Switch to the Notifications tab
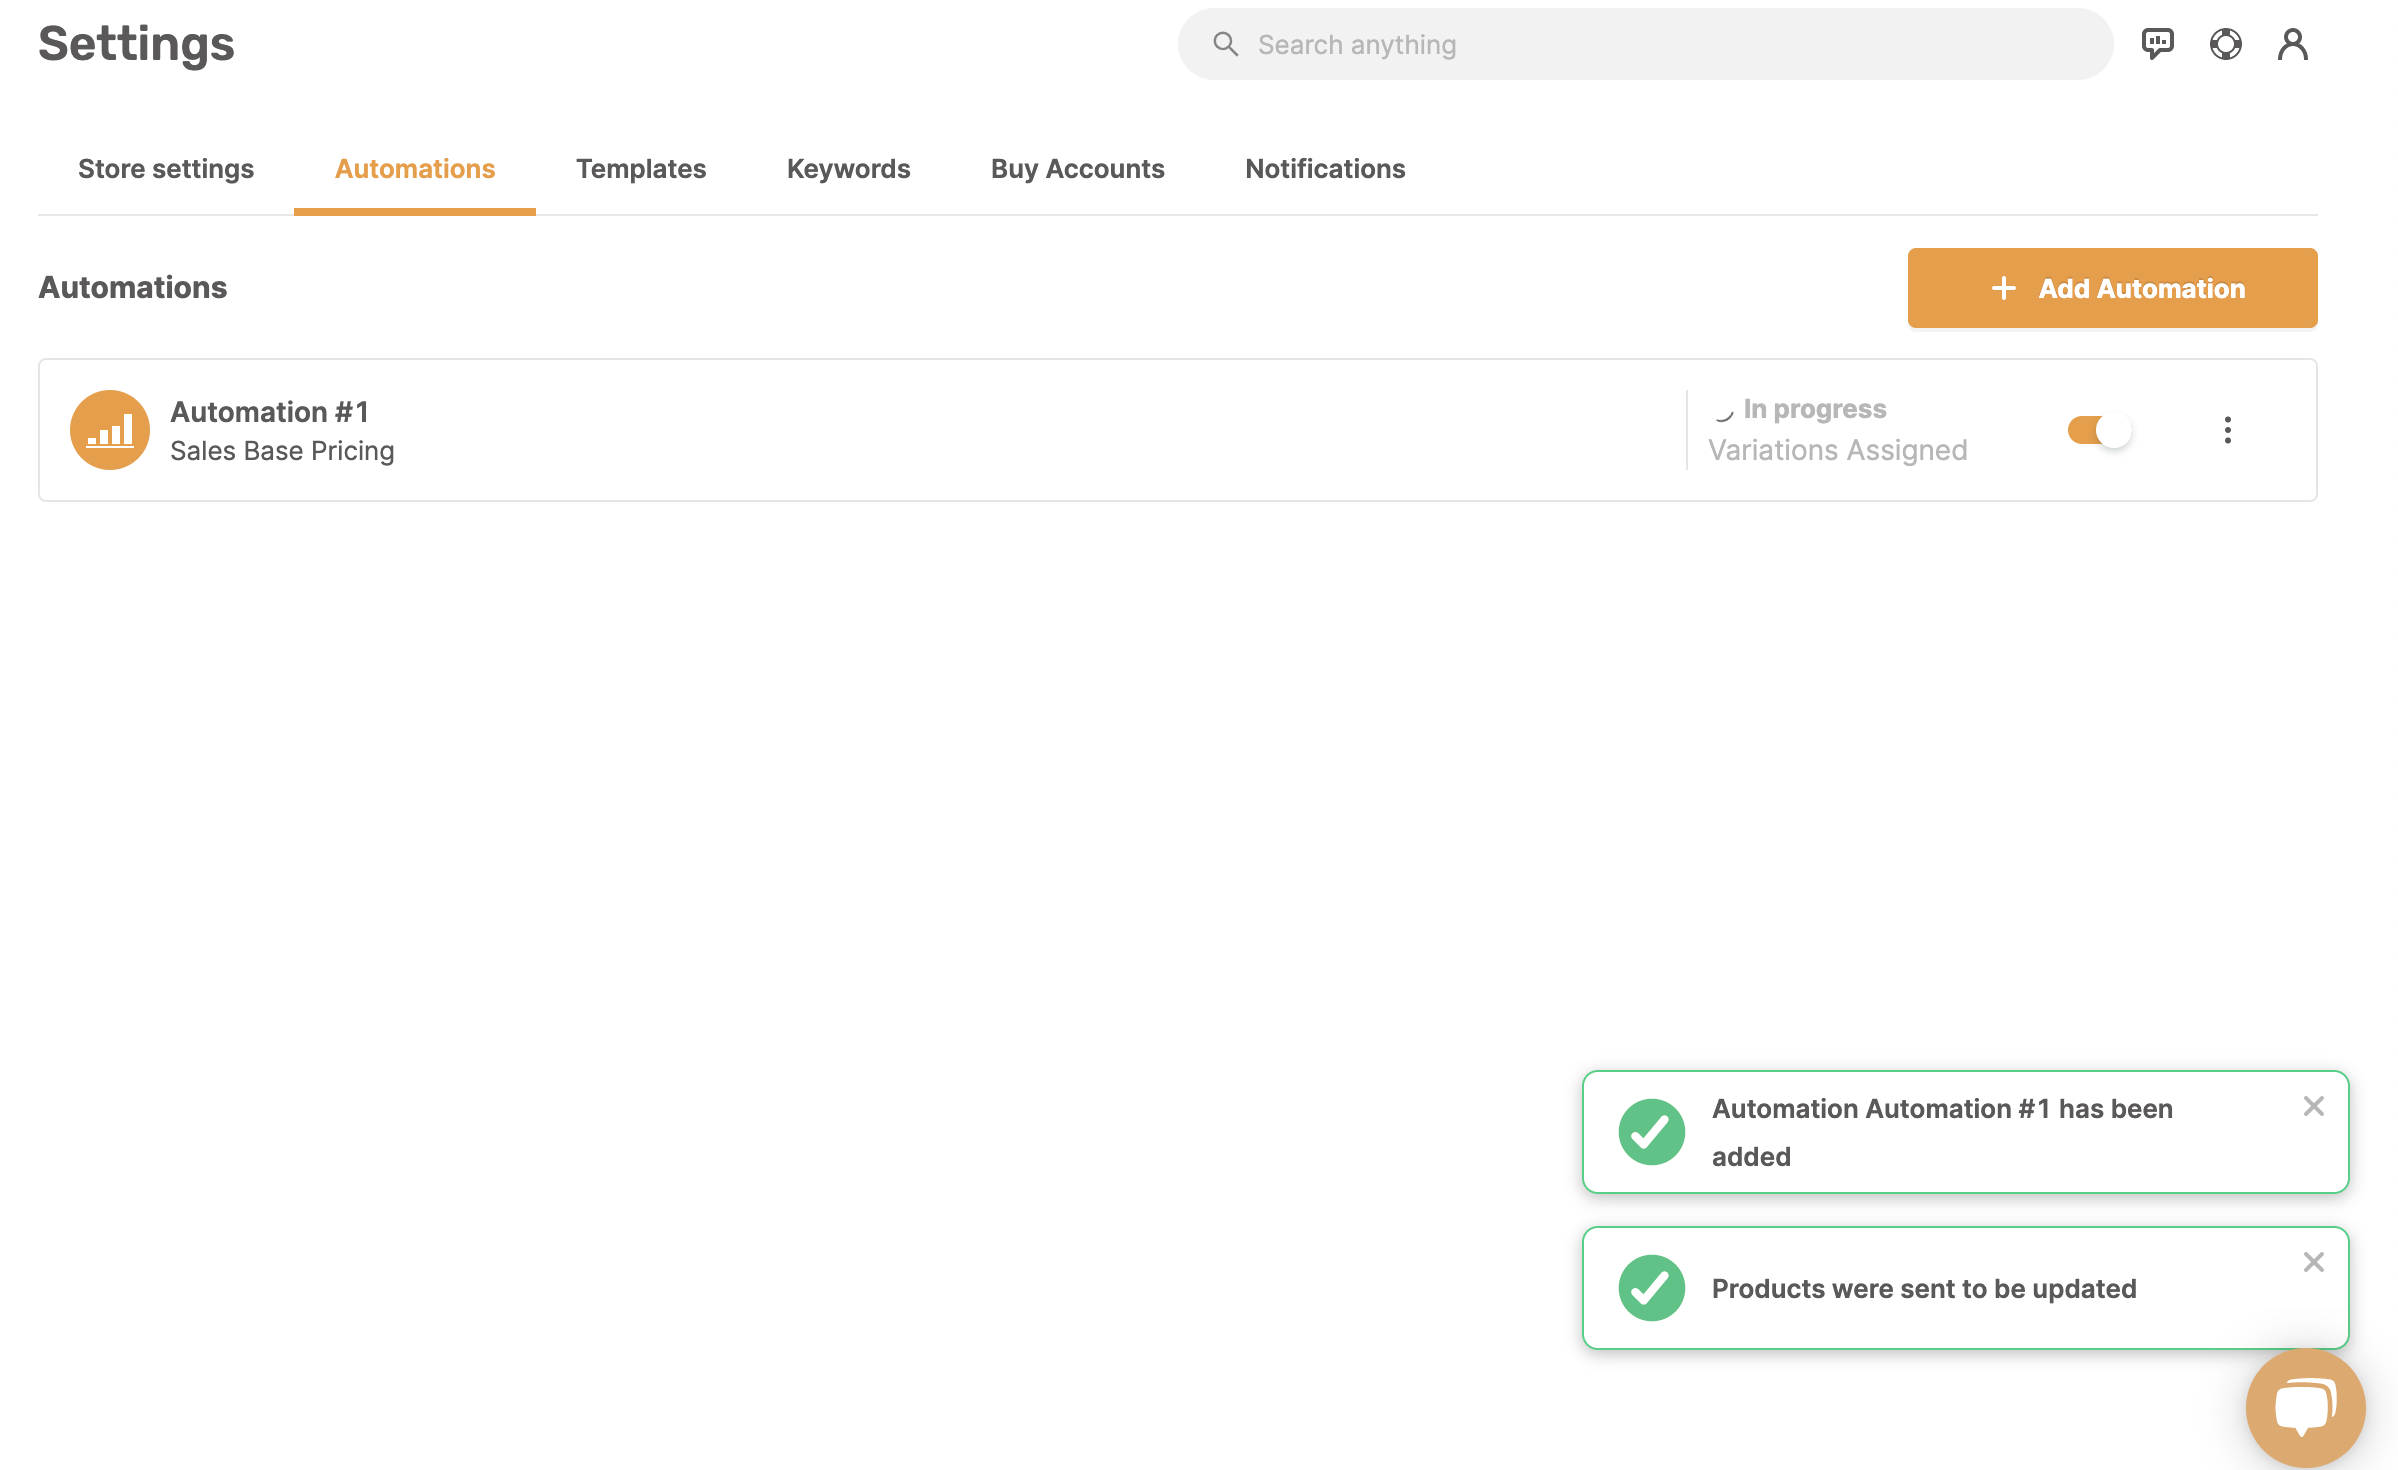The image size is (2398, 1470). pyautogui.click(x=1325, y=168)
